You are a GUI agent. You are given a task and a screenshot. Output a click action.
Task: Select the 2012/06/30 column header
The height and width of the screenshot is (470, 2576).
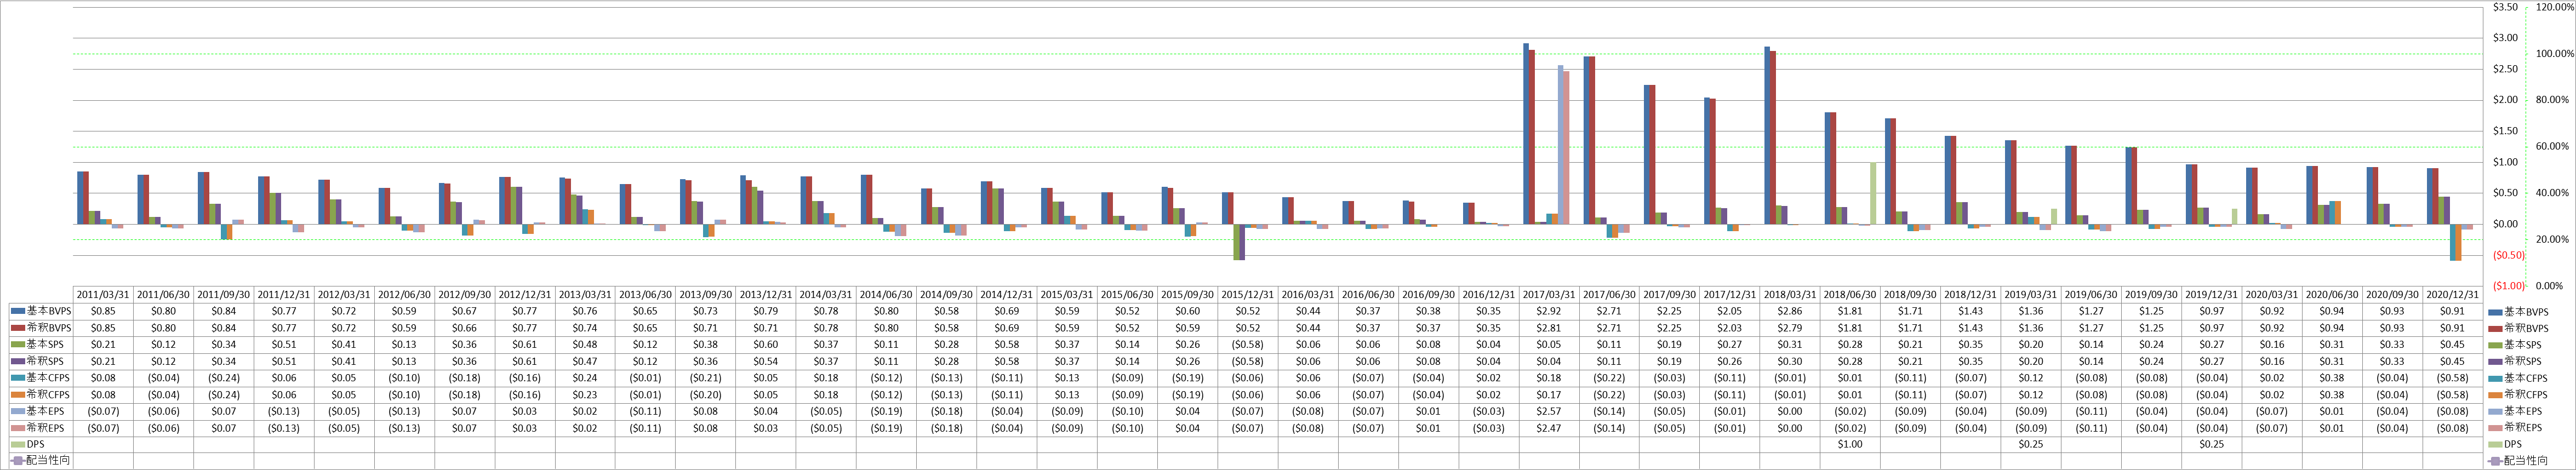click(405, 295)
